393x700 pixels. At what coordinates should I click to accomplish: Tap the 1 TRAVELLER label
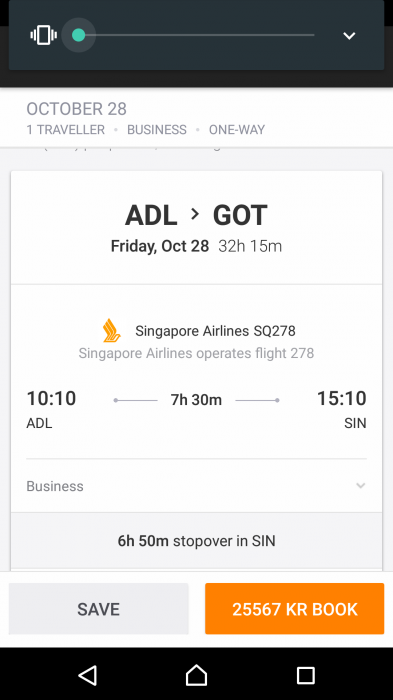(x=66, y=130)
